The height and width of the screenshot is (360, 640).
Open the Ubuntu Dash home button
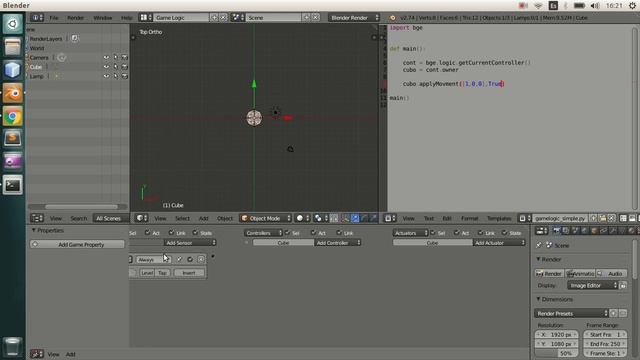click(13, 24)
